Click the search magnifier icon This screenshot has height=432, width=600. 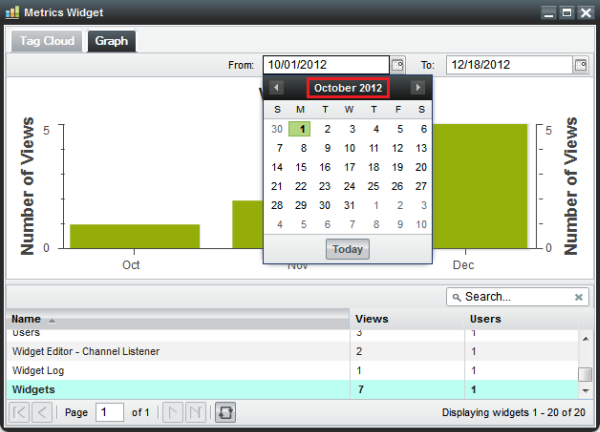[456, 297]
